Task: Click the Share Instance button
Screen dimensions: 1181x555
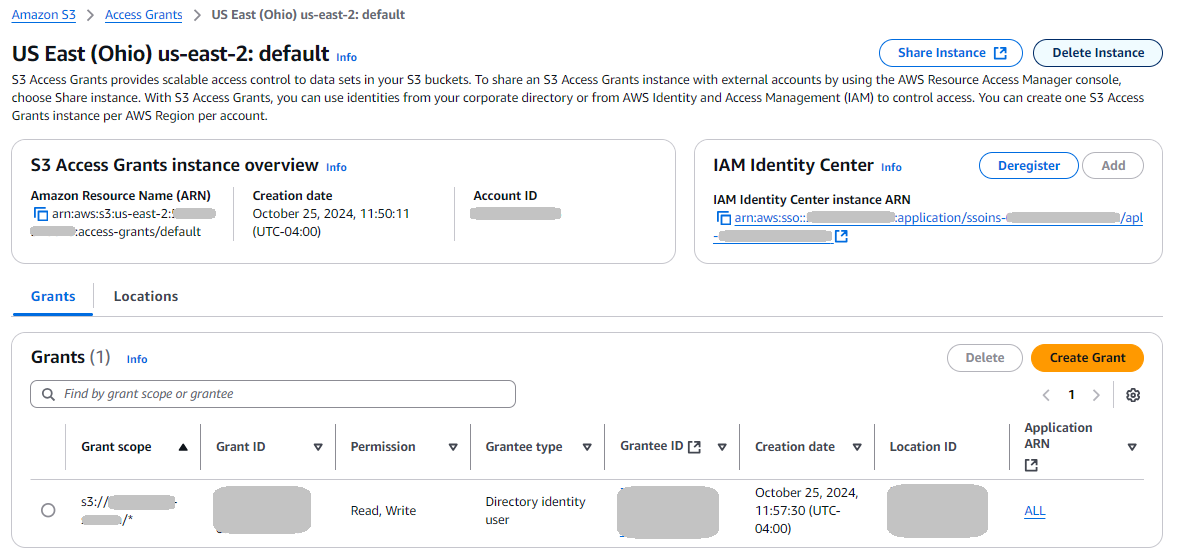Action: 950,53
